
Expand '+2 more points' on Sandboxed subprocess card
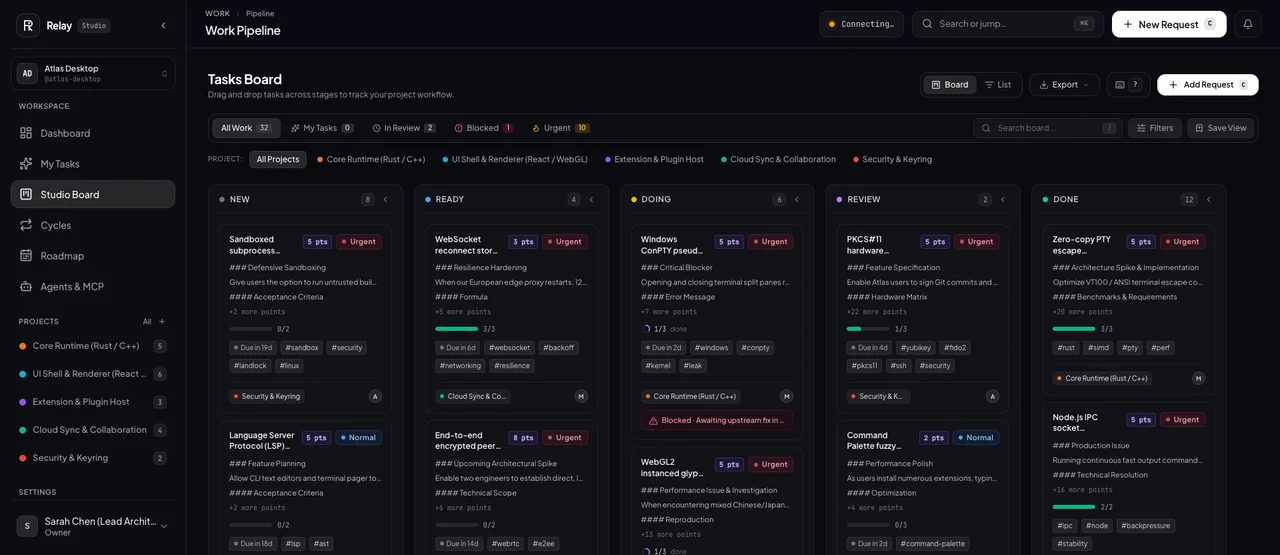(x=259, y=312)
